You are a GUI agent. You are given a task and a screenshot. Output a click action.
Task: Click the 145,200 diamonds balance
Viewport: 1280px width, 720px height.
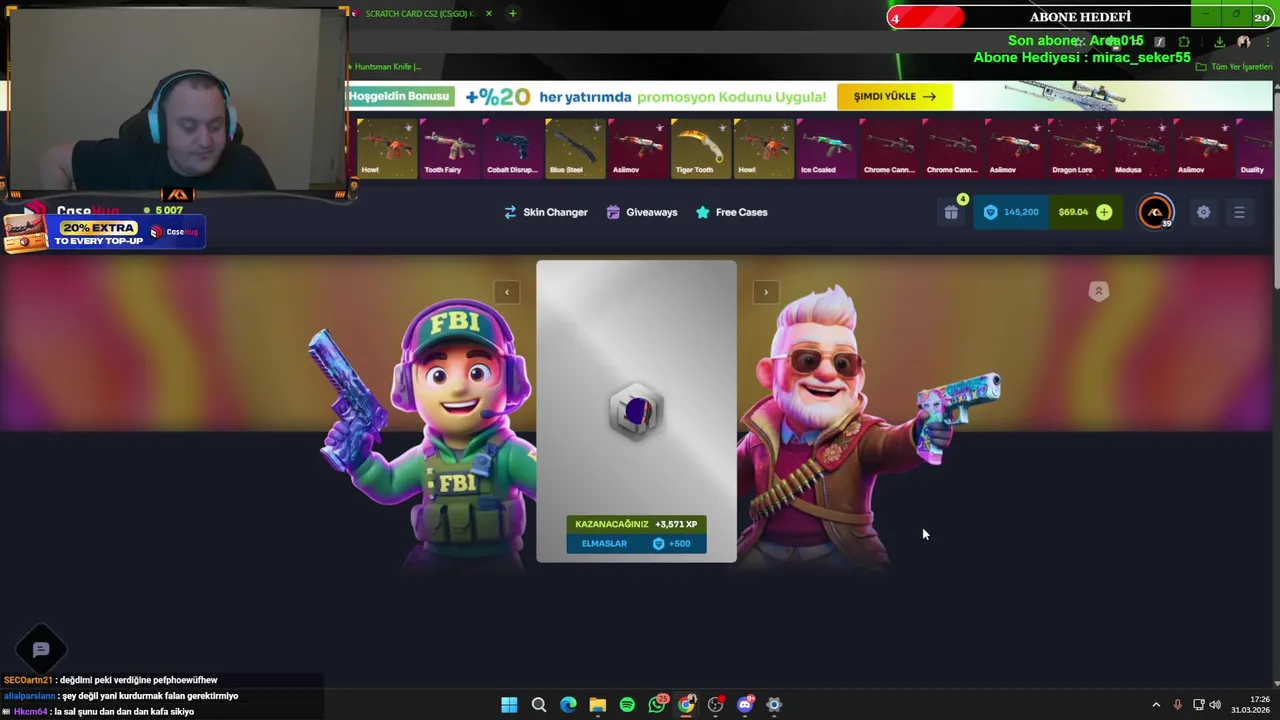click(x=1011, y=212)
